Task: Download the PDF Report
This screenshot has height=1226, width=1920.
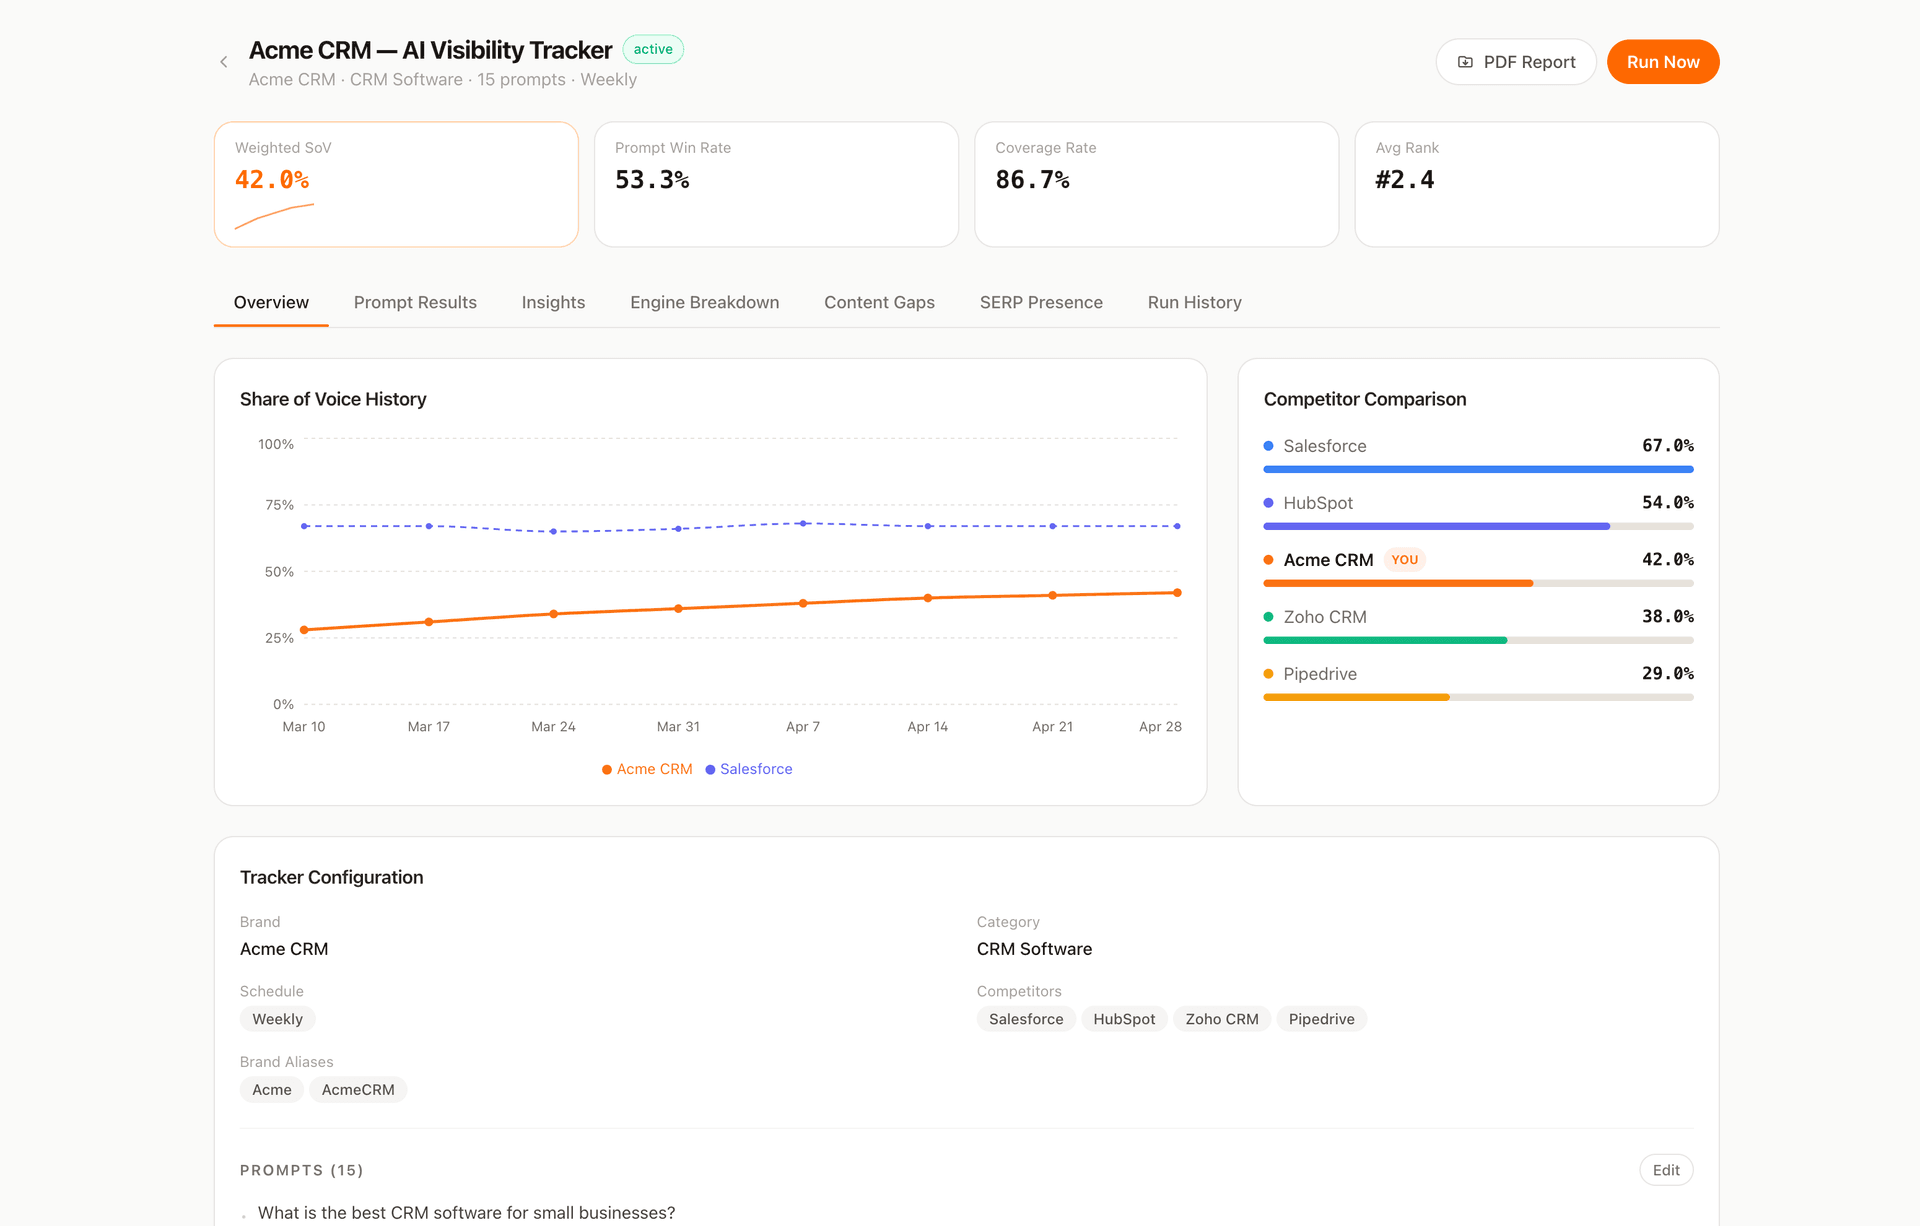Action: 1516,62
